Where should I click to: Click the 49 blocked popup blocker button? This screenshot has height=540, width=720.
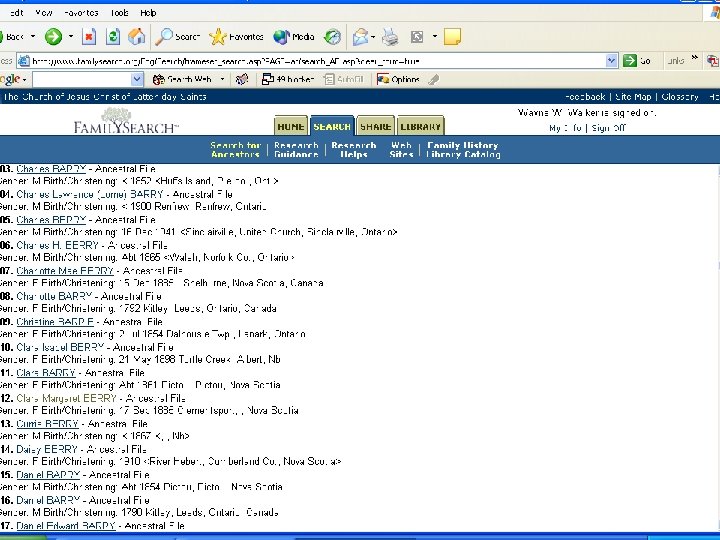[x=288, y=79]
